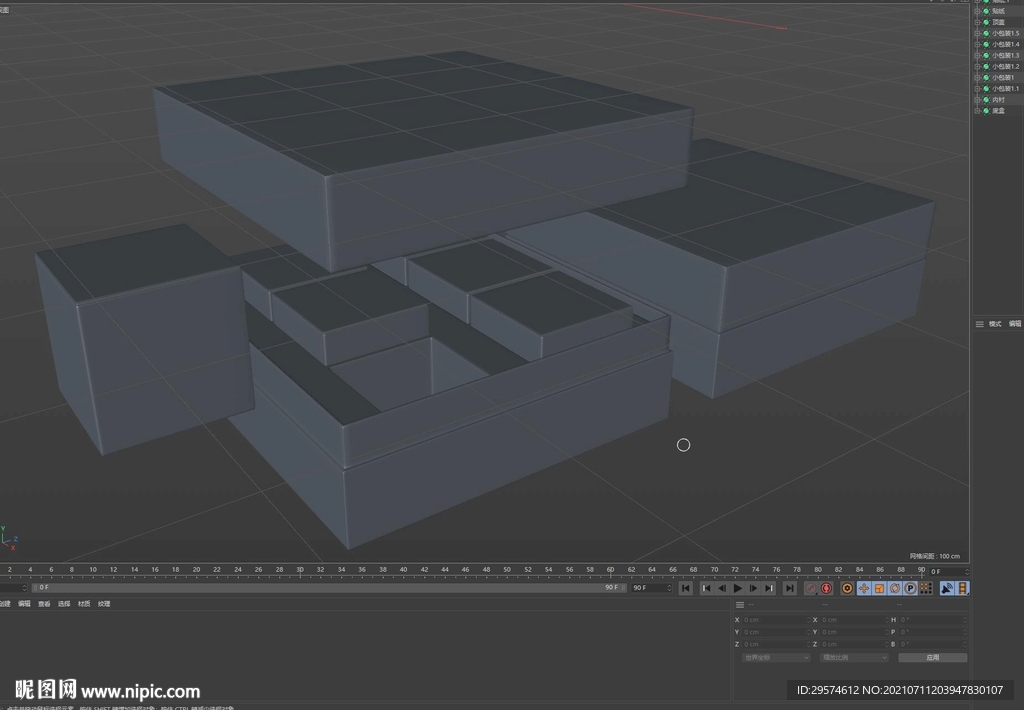The width and height of the screenshot is (1024, 710).
Task: Activate the Position keying icon
Action: [866, 589]
